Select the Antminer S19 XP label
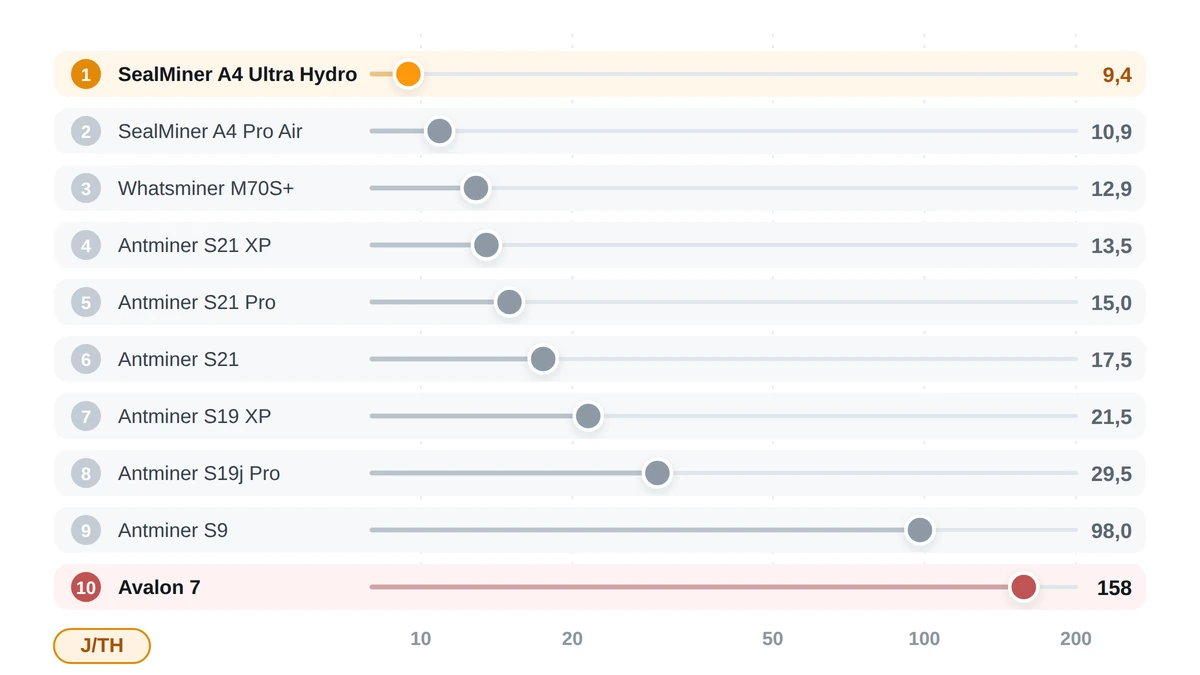1200x675 pixels. click(x=194, y=416)
